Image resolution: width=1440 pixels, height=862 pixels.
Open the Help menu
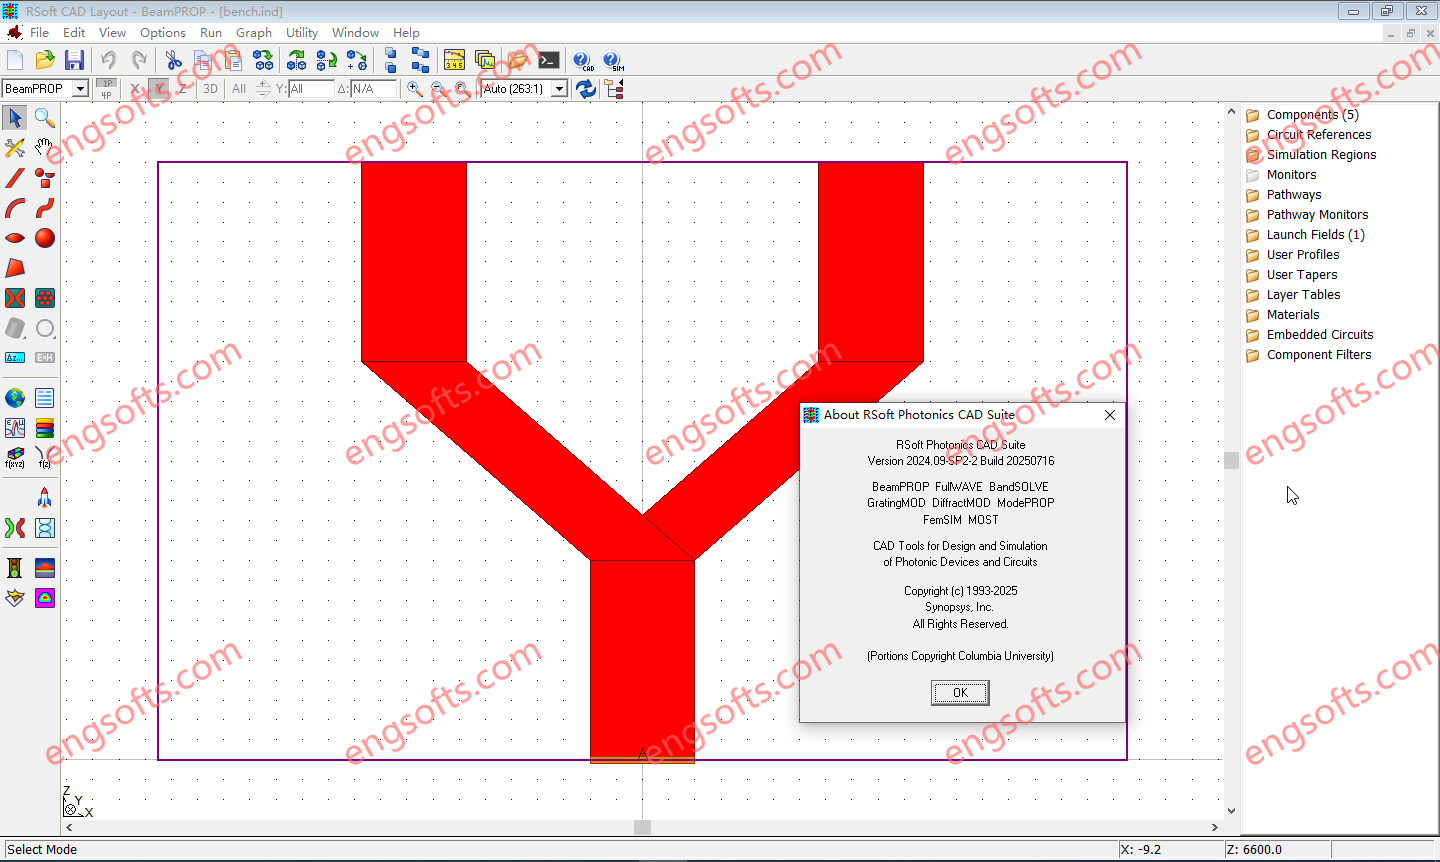406,33
